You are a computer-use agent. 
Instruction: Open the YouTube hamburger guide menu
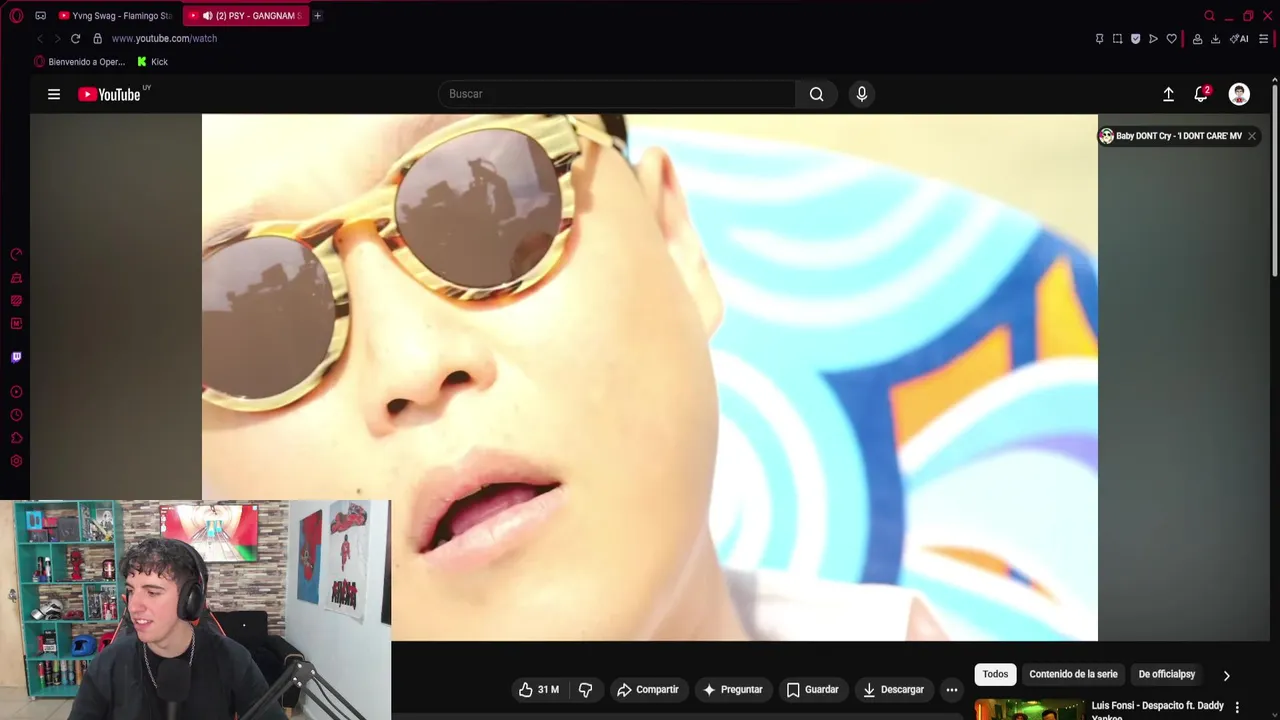tap(54, 94)
